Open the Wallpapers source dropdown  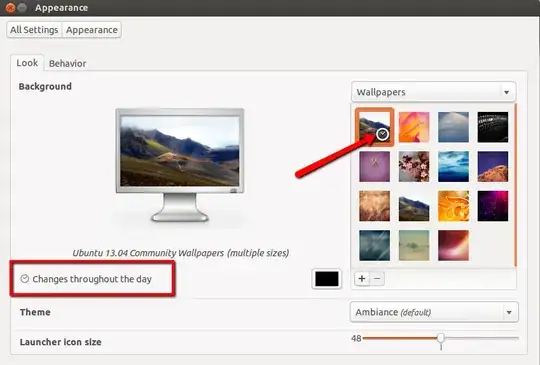433,92
